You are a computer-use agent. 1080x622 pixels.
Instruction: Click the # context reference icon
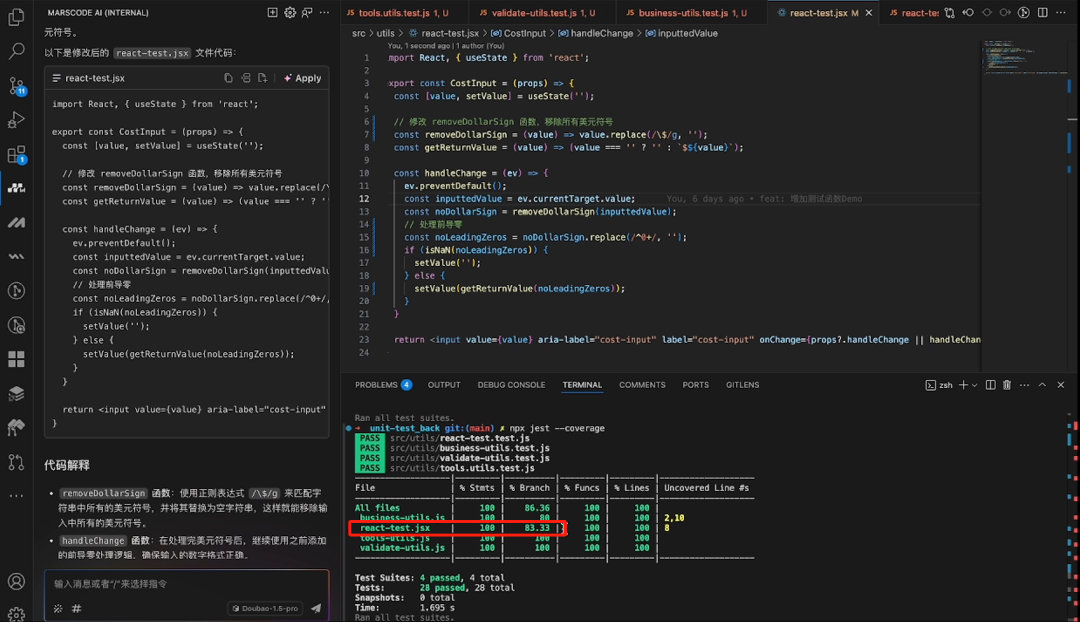pyautogui.click(x=77, y=607)
